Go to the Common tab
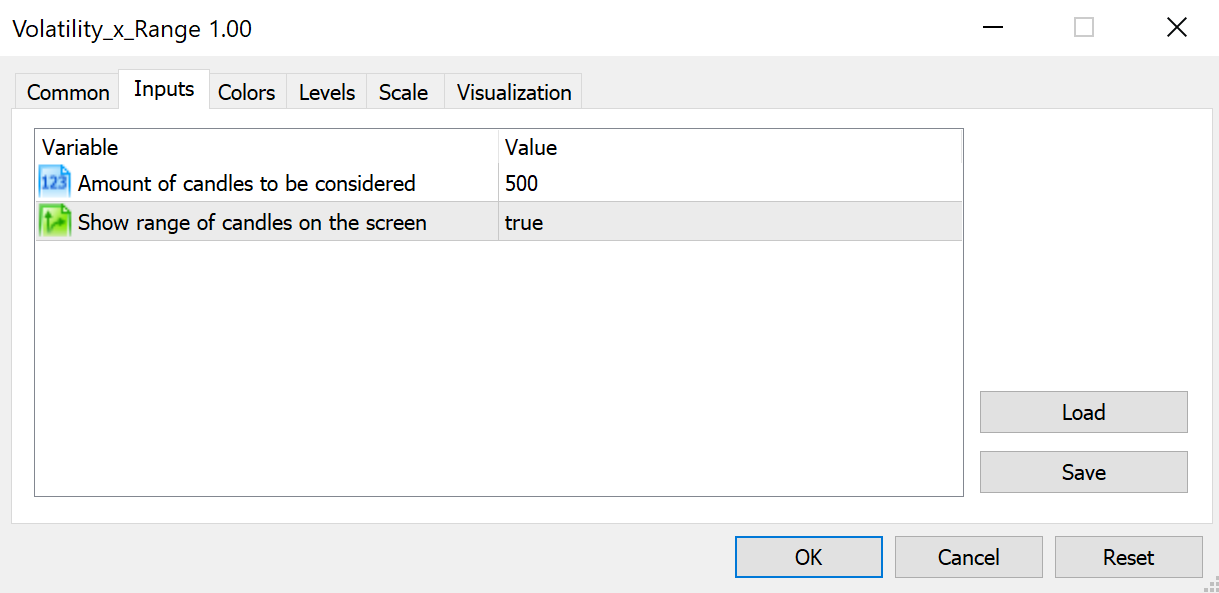This screenshot has height=593, width=1219. coord(66,92)
